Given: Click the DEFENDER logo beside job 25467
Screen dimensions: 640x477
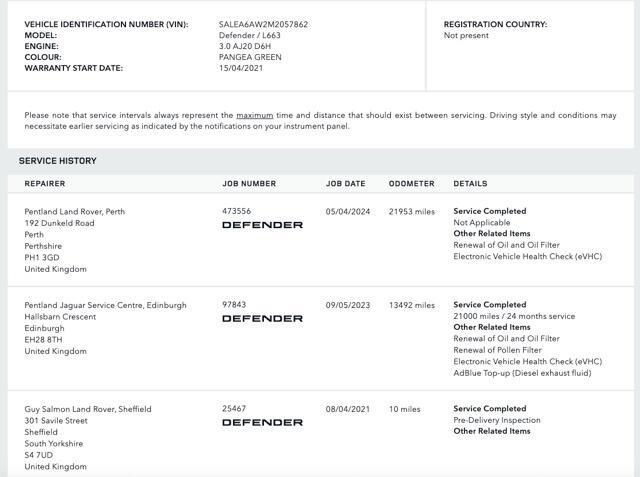Looking at the screenshot, I should (262, 423).
